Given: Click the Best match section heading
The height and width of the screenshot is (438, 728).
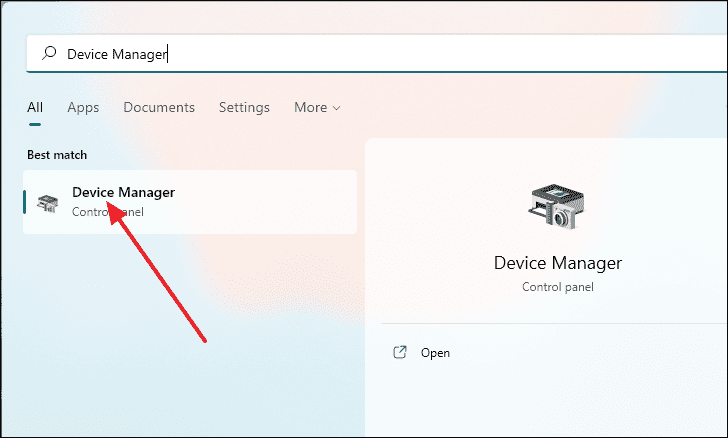Looking at the screenshot, I should (x=57, y=155).
